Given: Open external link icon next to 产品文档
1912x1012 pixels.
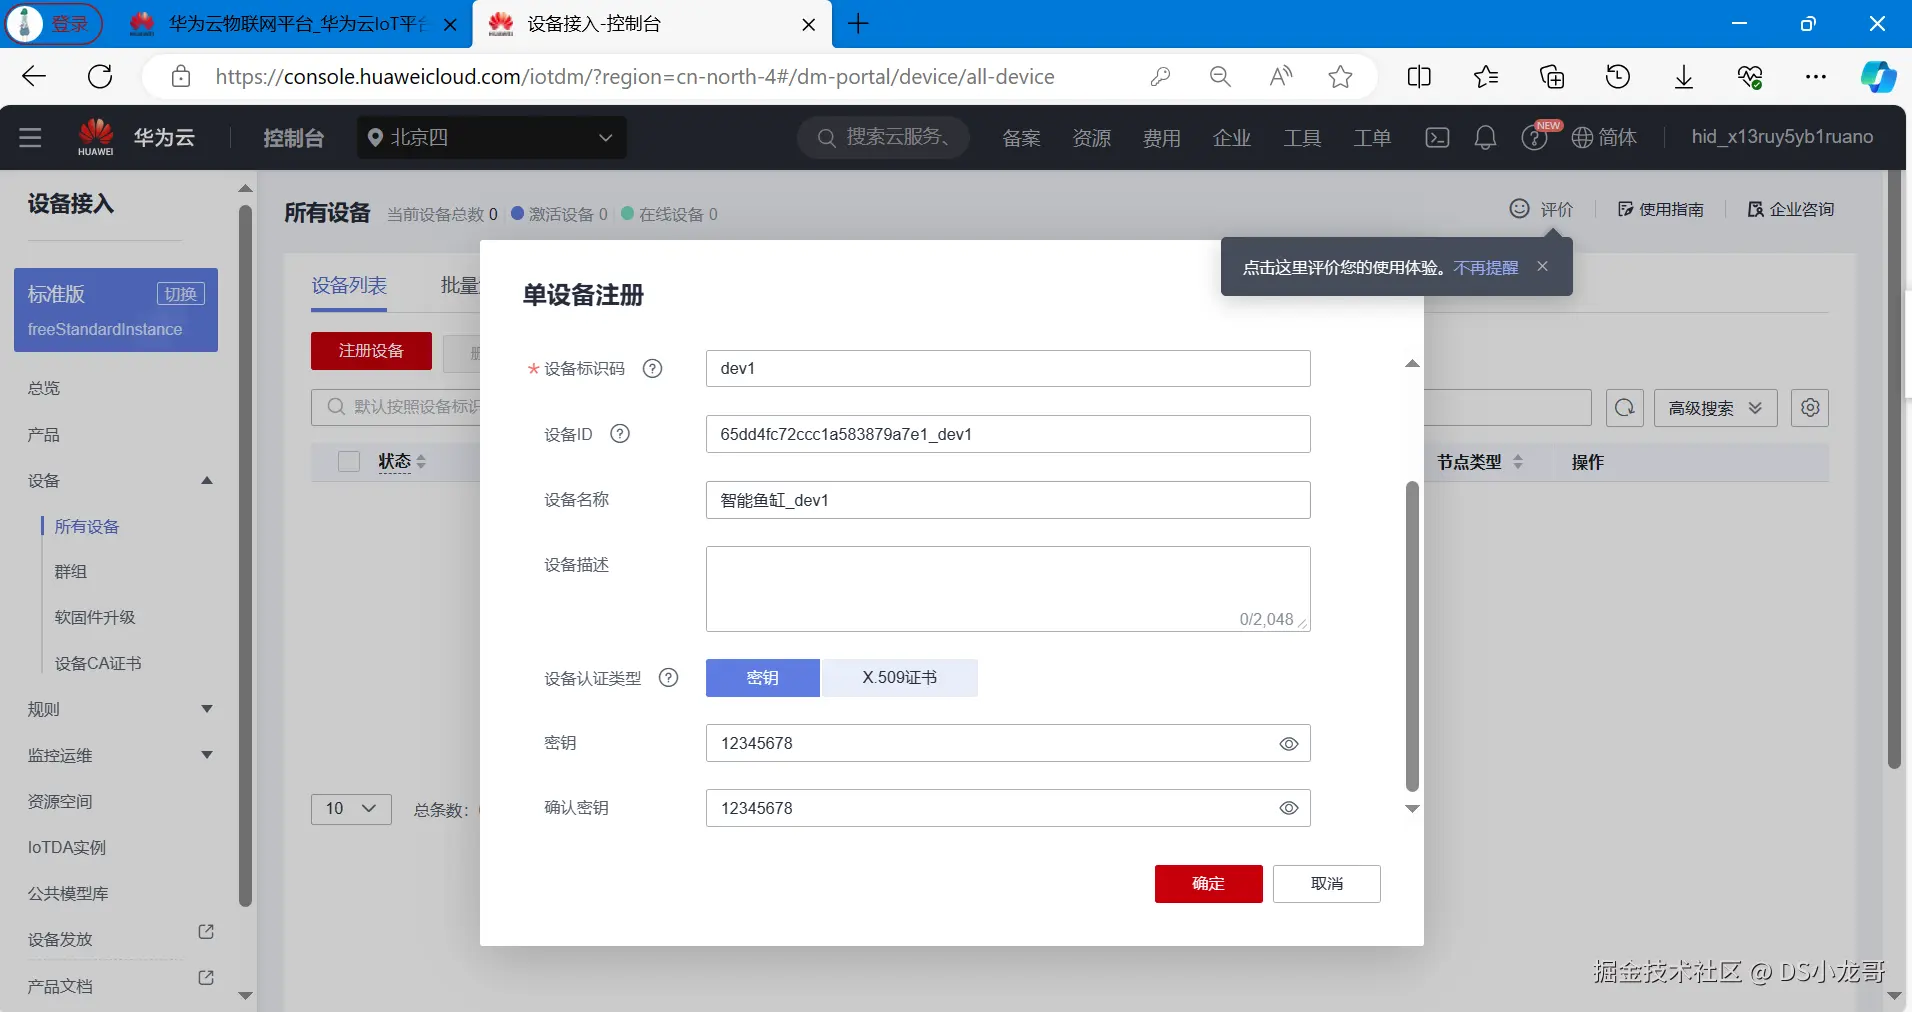Looking at the screenshot, I should pyautogui.click(x=206, y=978).
